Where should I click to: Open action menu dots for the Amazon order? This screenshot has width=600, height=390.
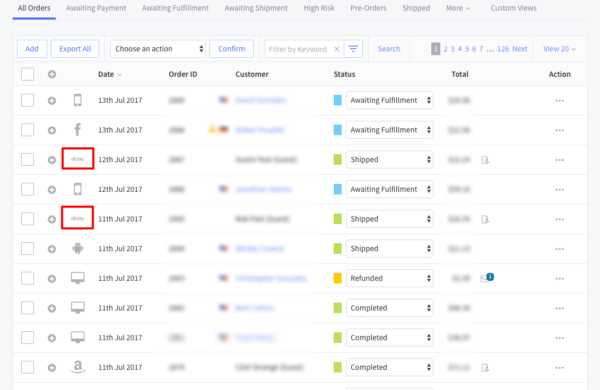click(559, 368)
